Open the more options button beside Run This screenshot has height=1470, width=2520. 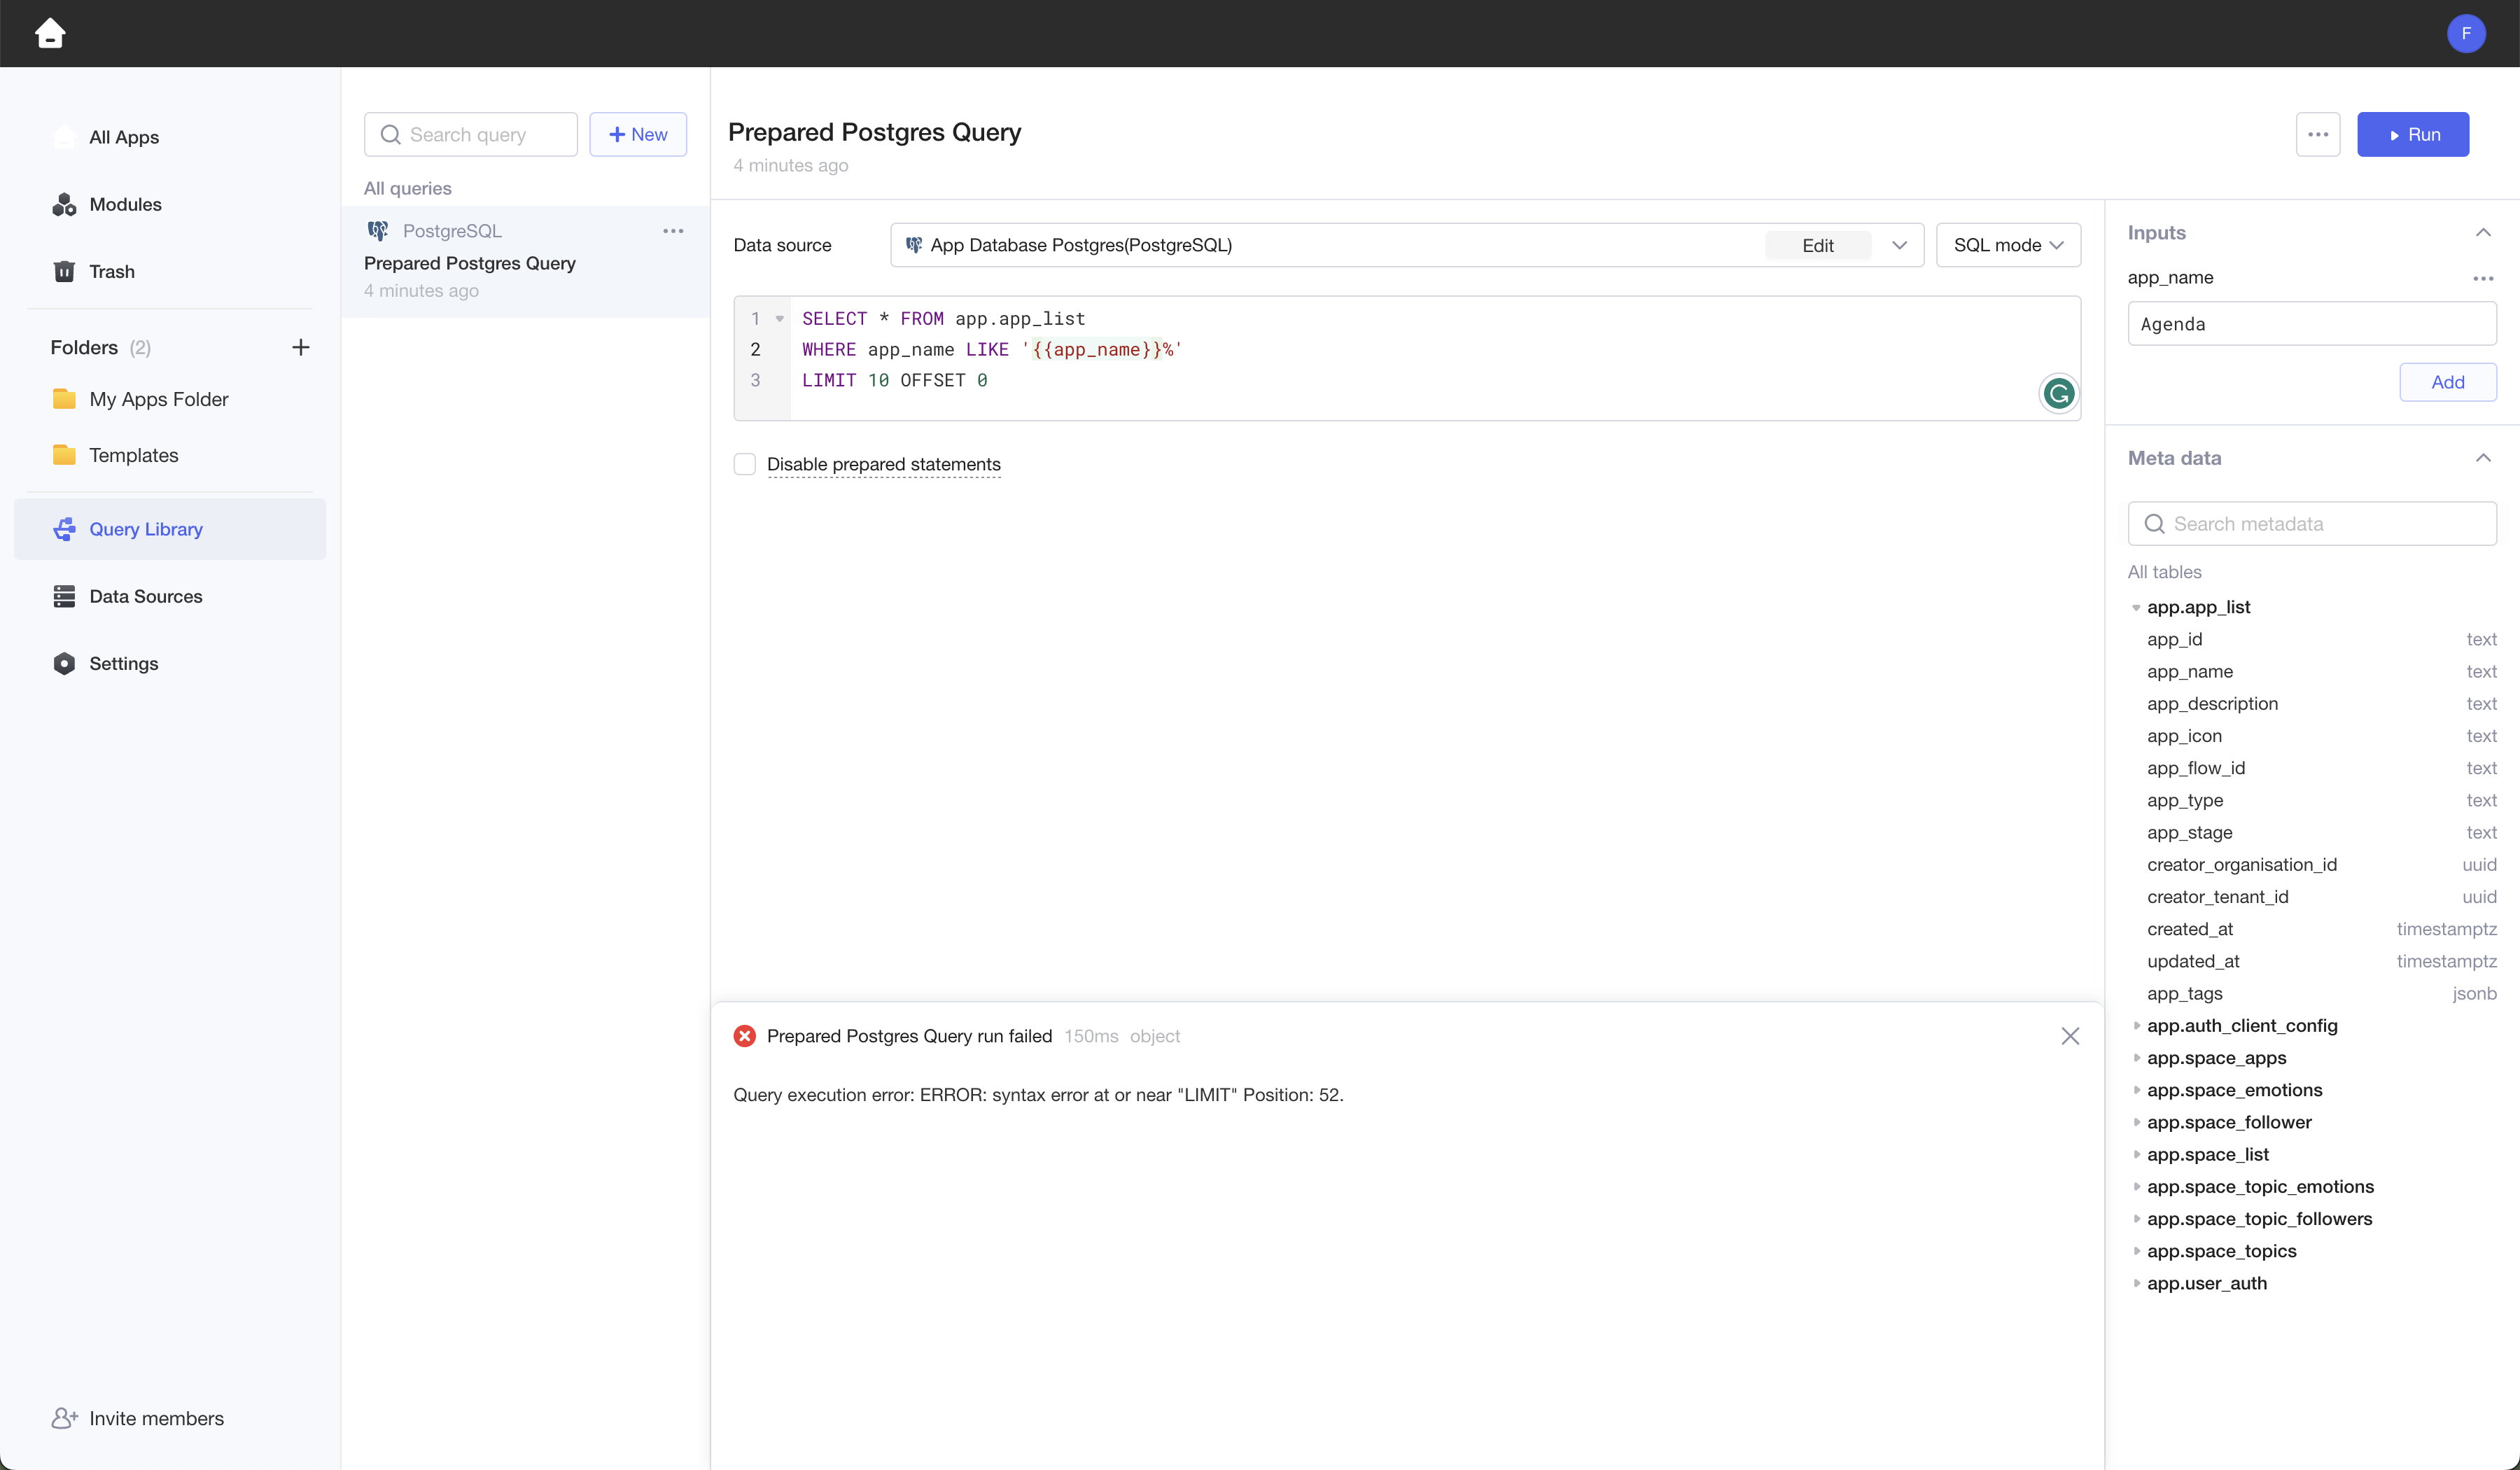(x=2317, y=134)
